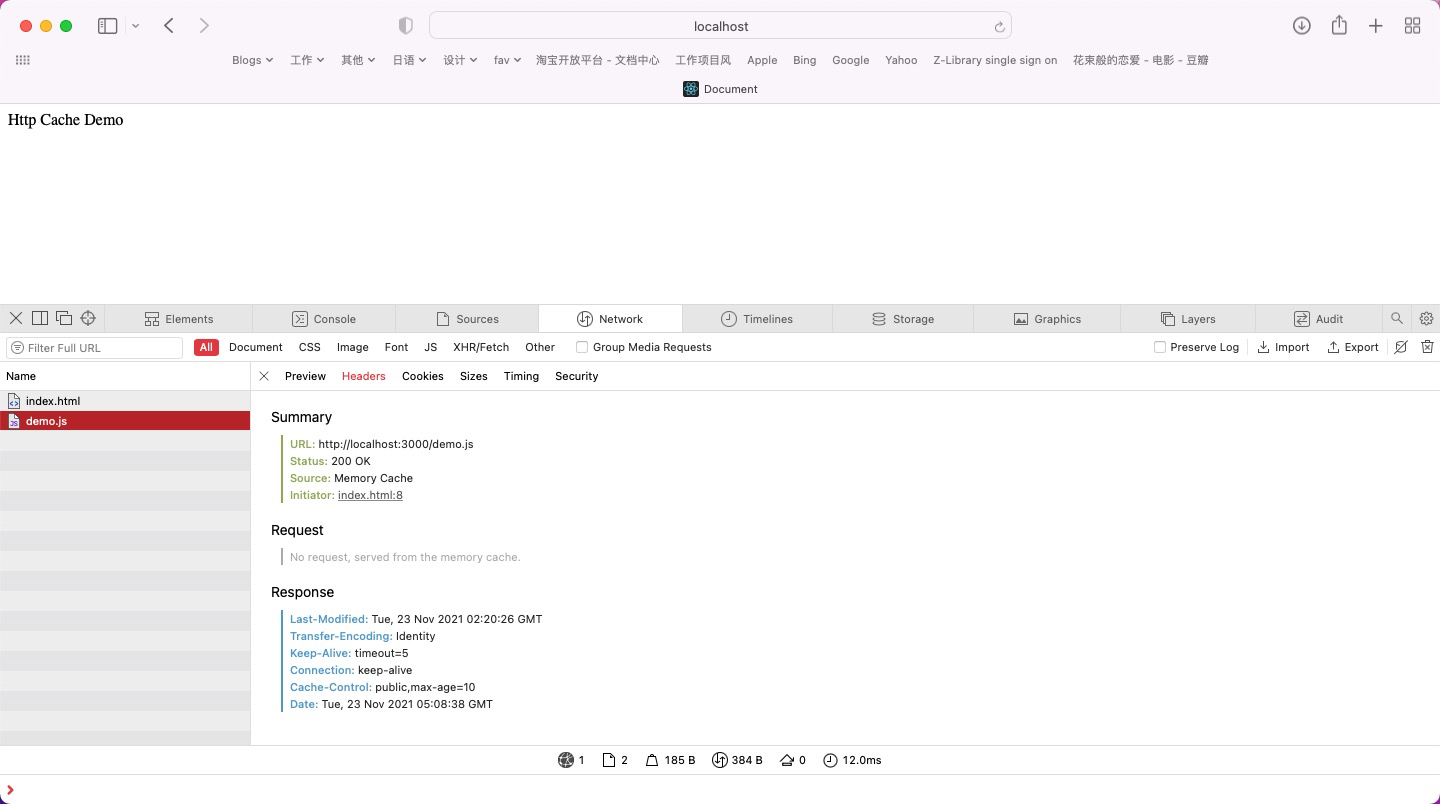Screen dimensions: 1440x804
Task: Show tab overview grid
Action: pyautogui.click(x=1413, y=26)
